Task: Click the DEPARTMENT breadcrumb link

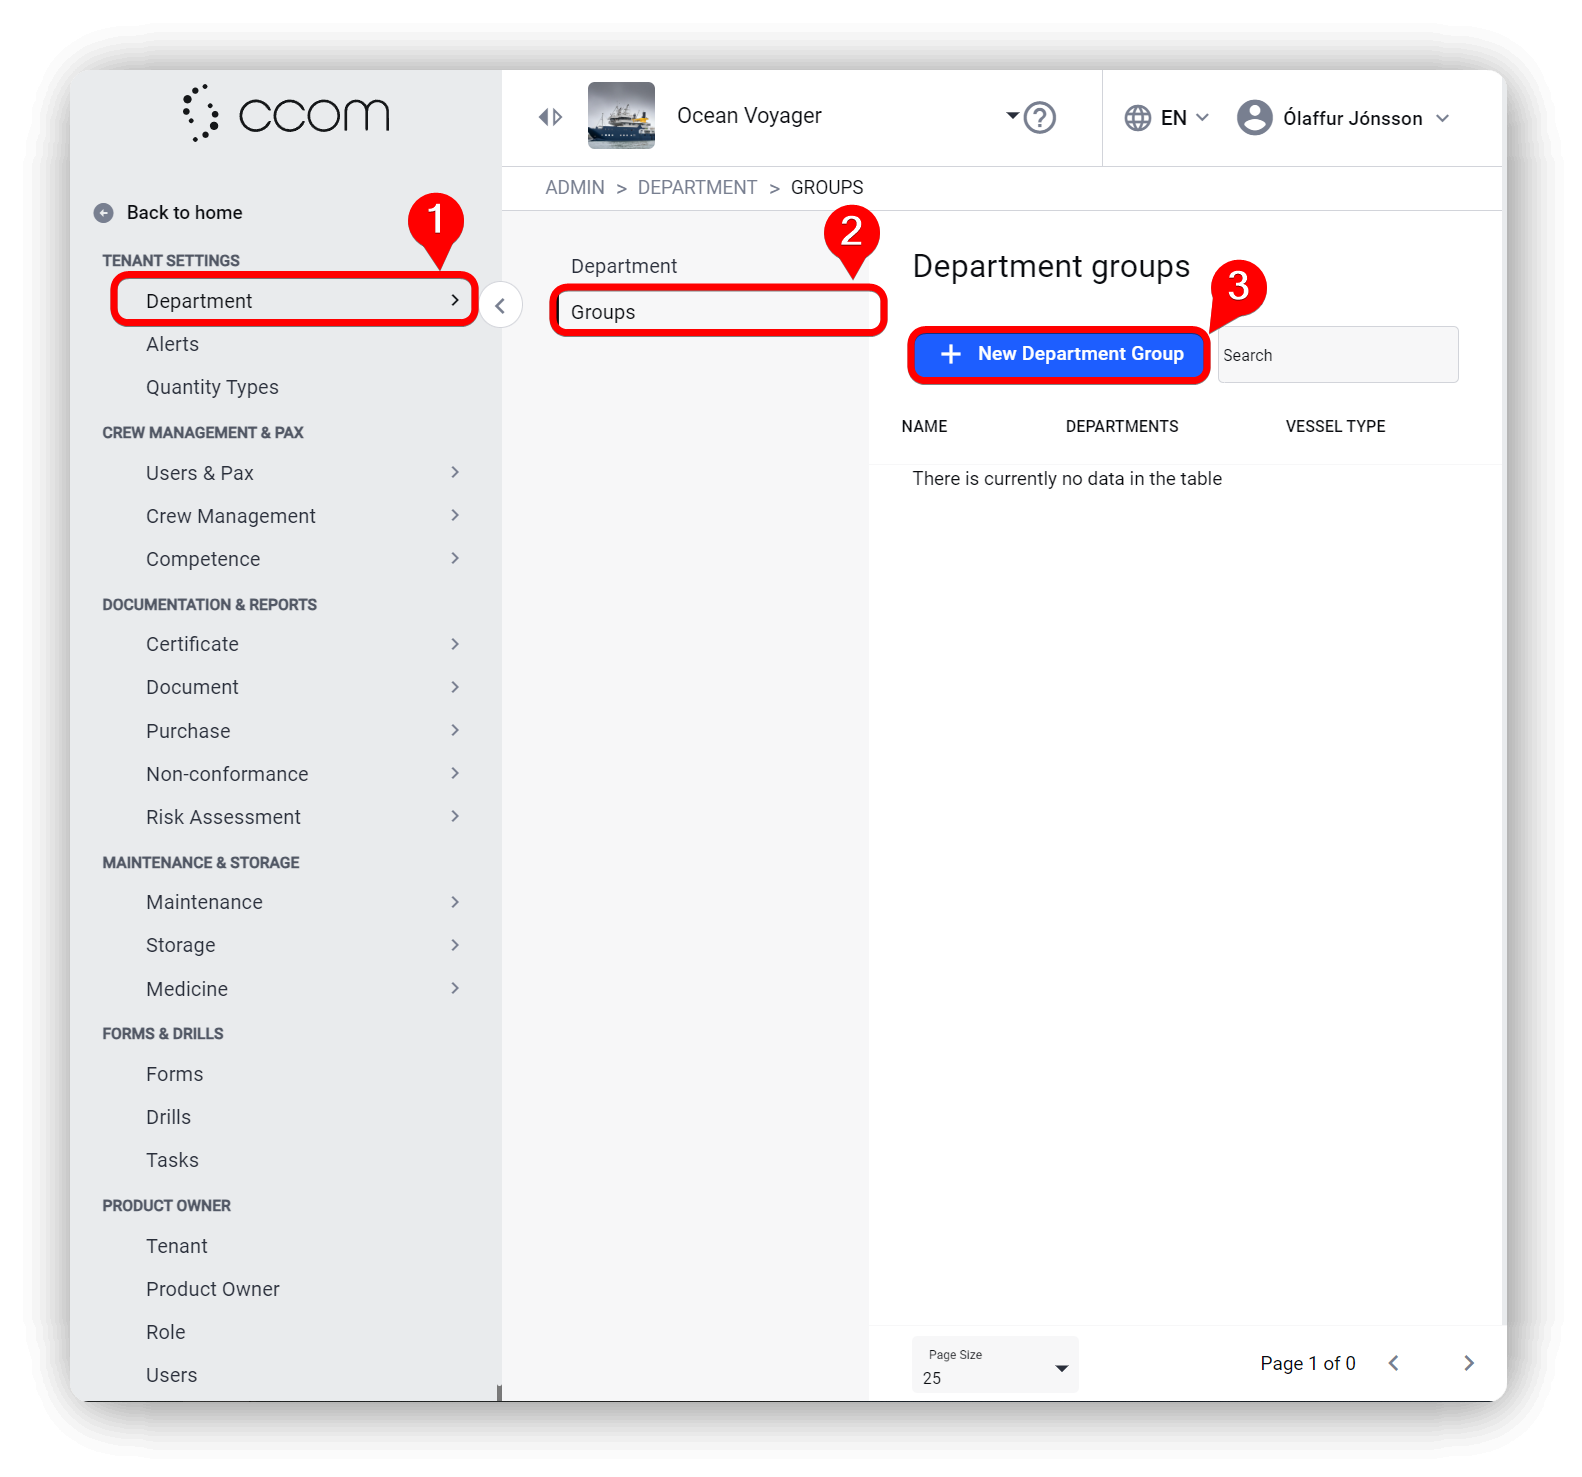Action: [697, 188]
